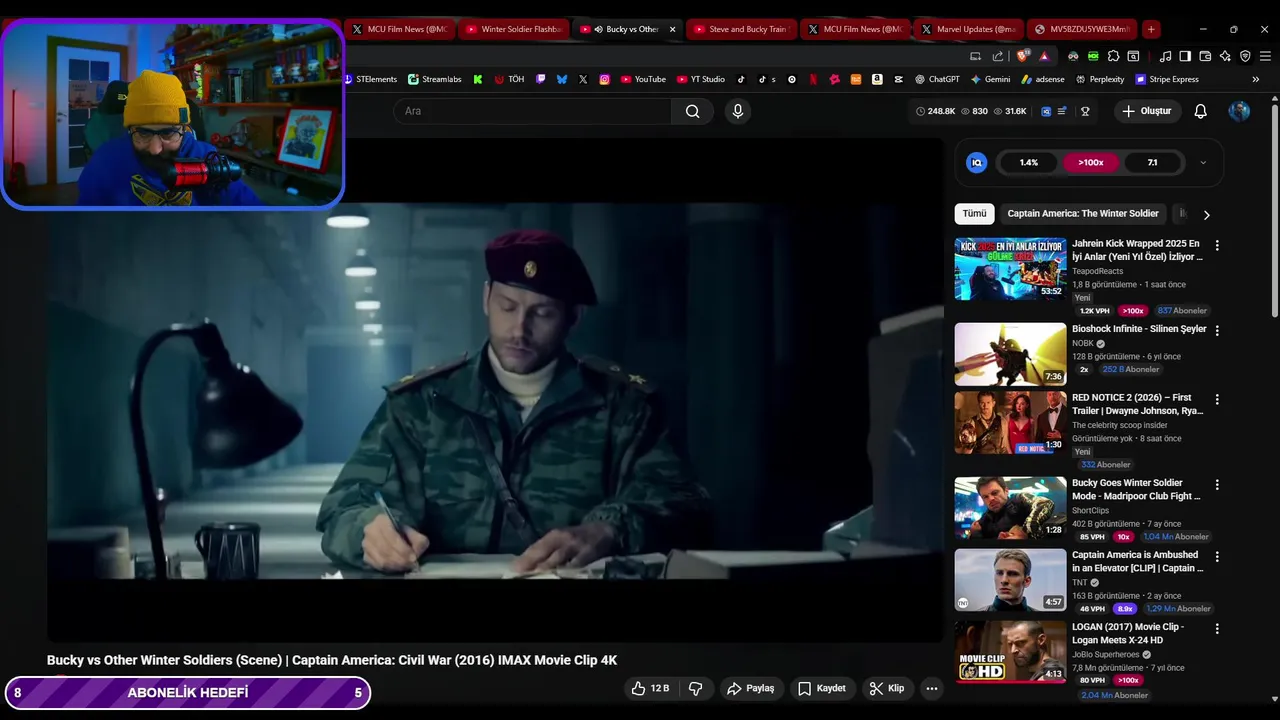The width and height of the screenshot is (1280, 720).
Task: Open the Perplexity bookmark
Action: tap(1099, 79)
